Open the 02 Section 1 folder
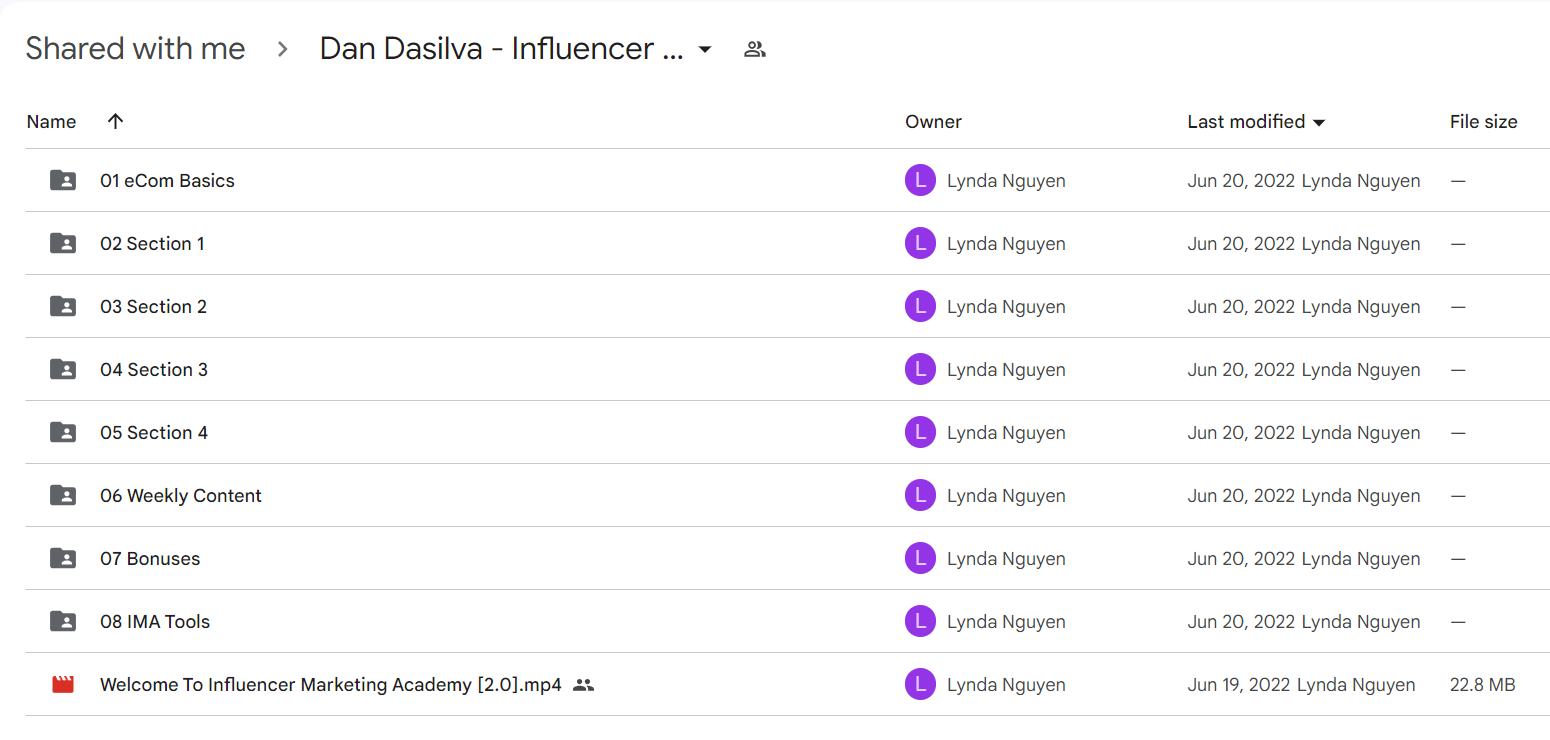 click(x=152, y=244)
